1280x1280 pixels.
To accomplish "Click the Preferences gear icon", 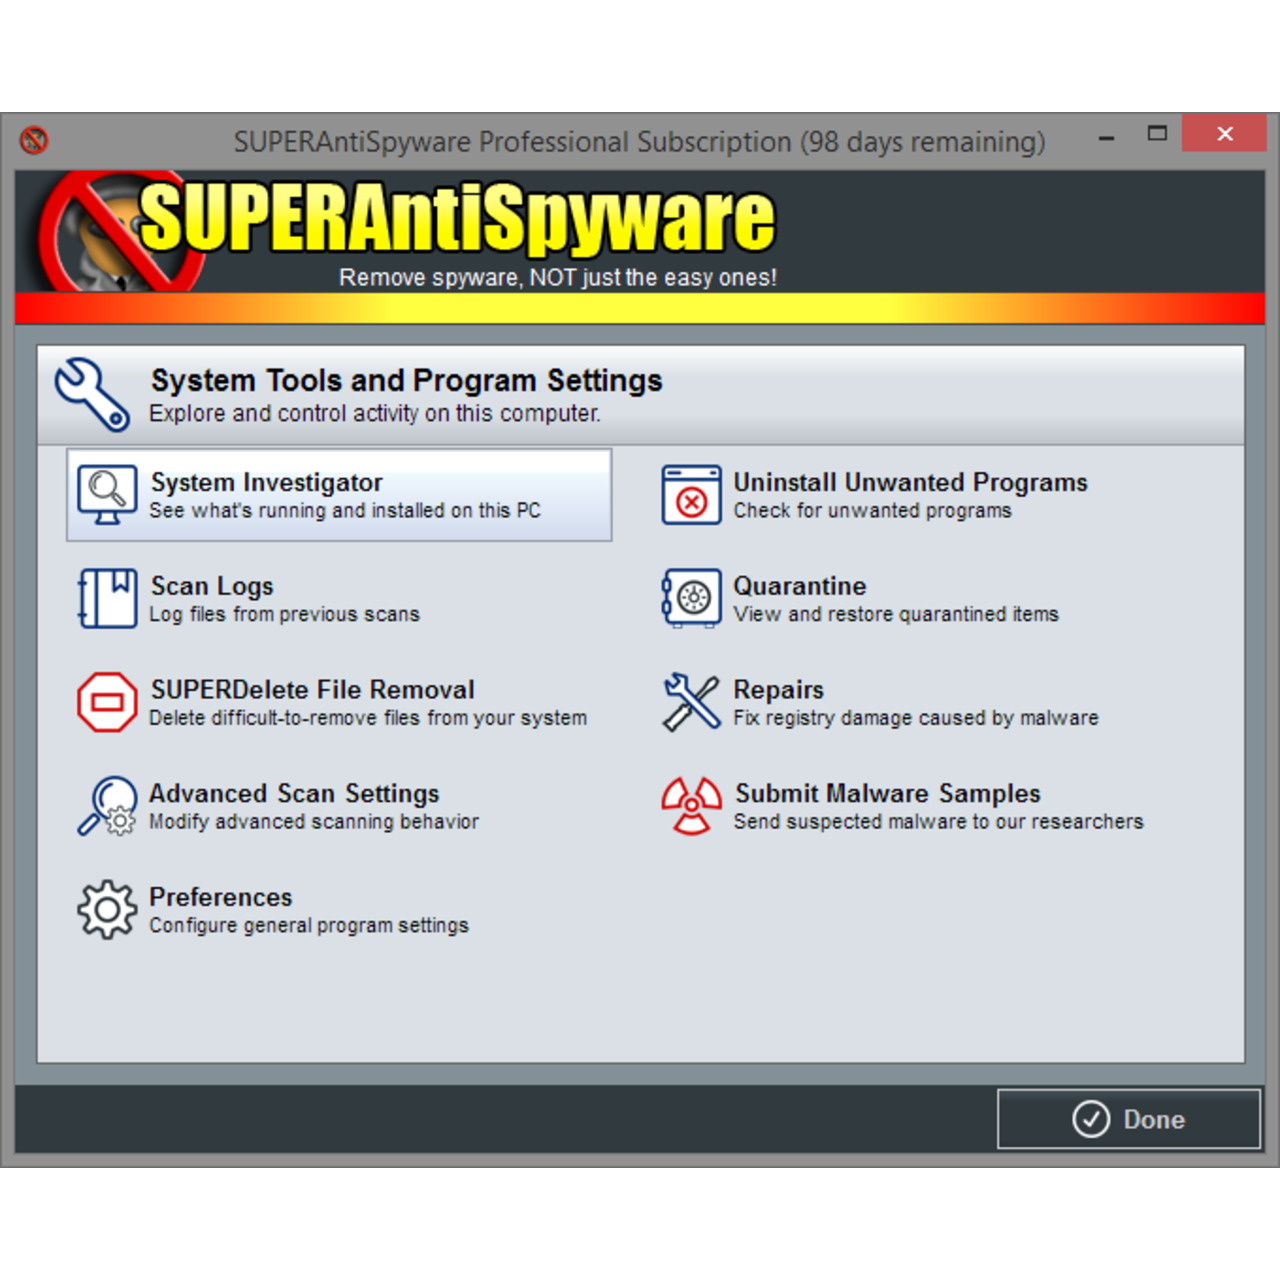I will (106, 909).
